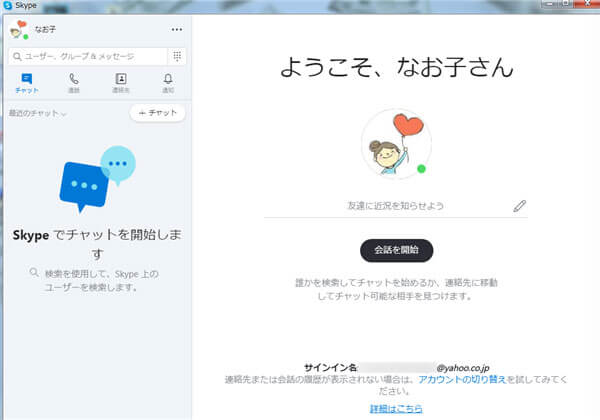The image size is (600, 420).
Task: Click the ようこそ、なお子さん heading
Action: coord(396,67)
